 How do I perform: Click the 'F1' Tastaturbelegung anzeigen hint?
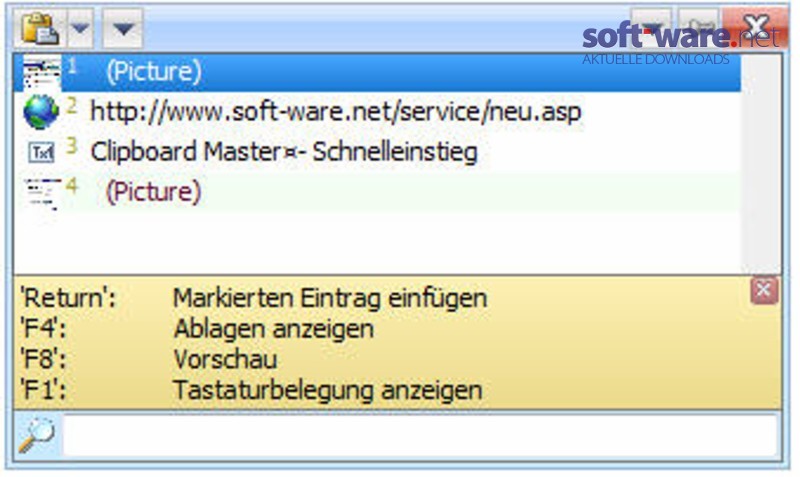tap(251, 390)
